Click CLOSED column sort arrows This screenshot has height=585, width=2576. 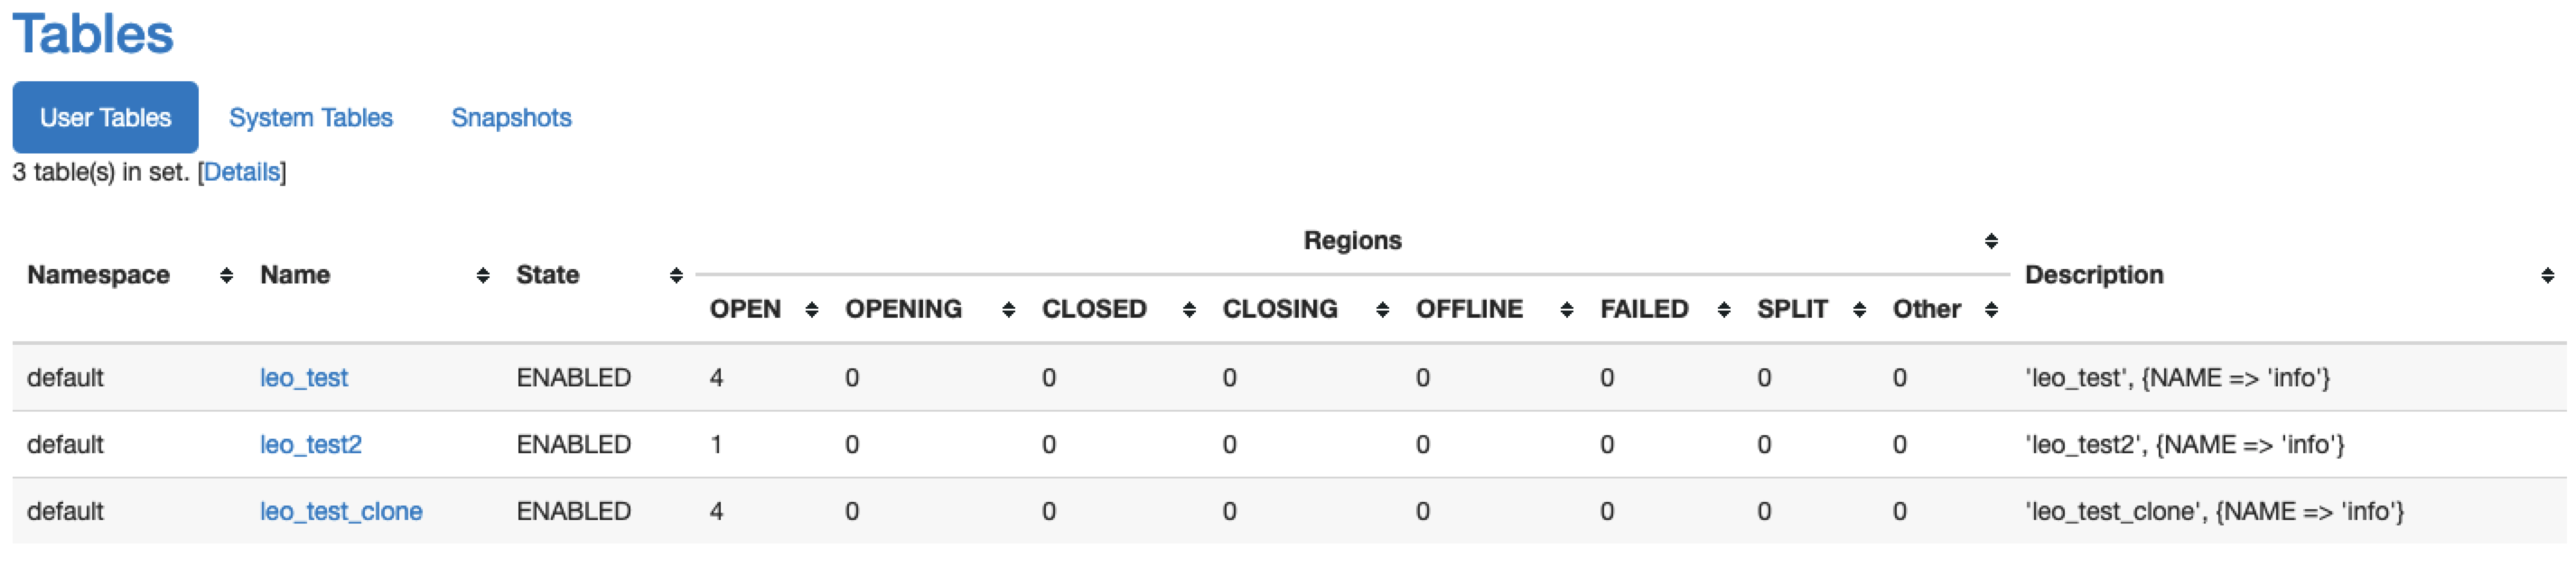pyautogui.click(x=1189, y=310)
